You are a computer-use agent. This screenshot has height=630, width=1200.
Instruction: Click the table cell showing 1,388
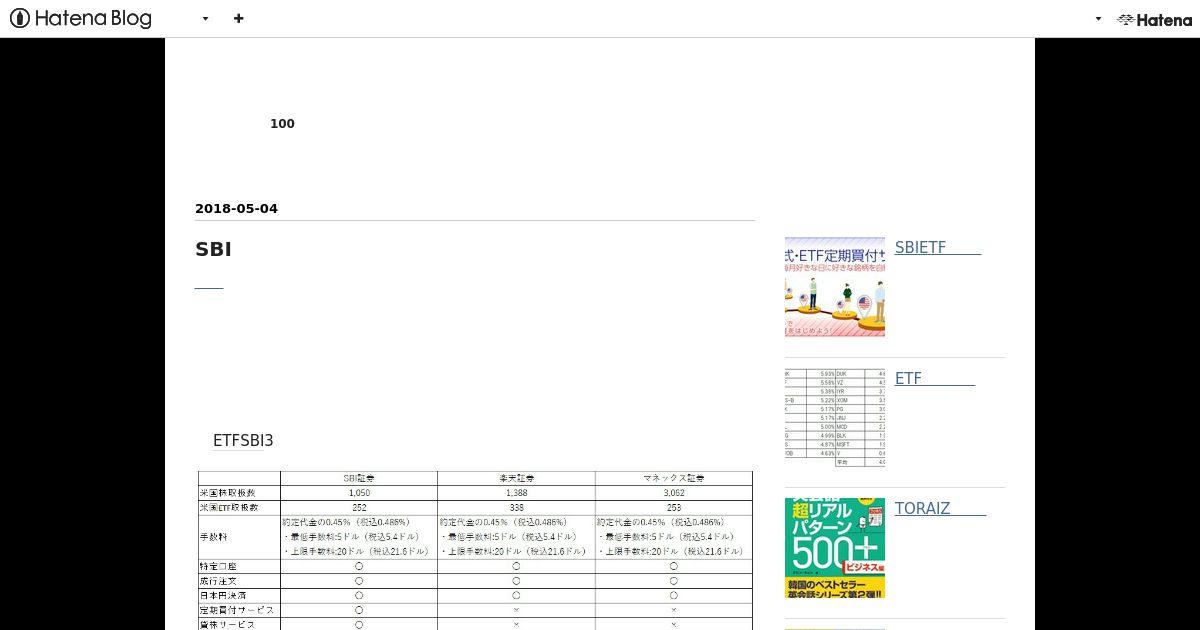pos(516,493)
